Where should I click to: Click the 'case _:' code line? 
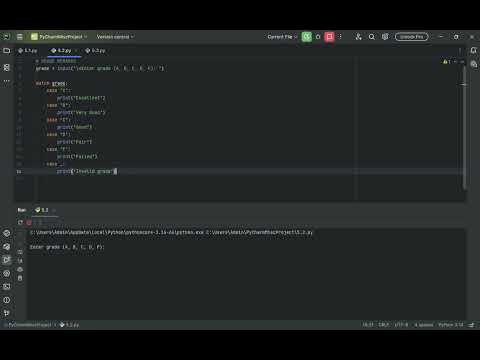pos(55,164)
